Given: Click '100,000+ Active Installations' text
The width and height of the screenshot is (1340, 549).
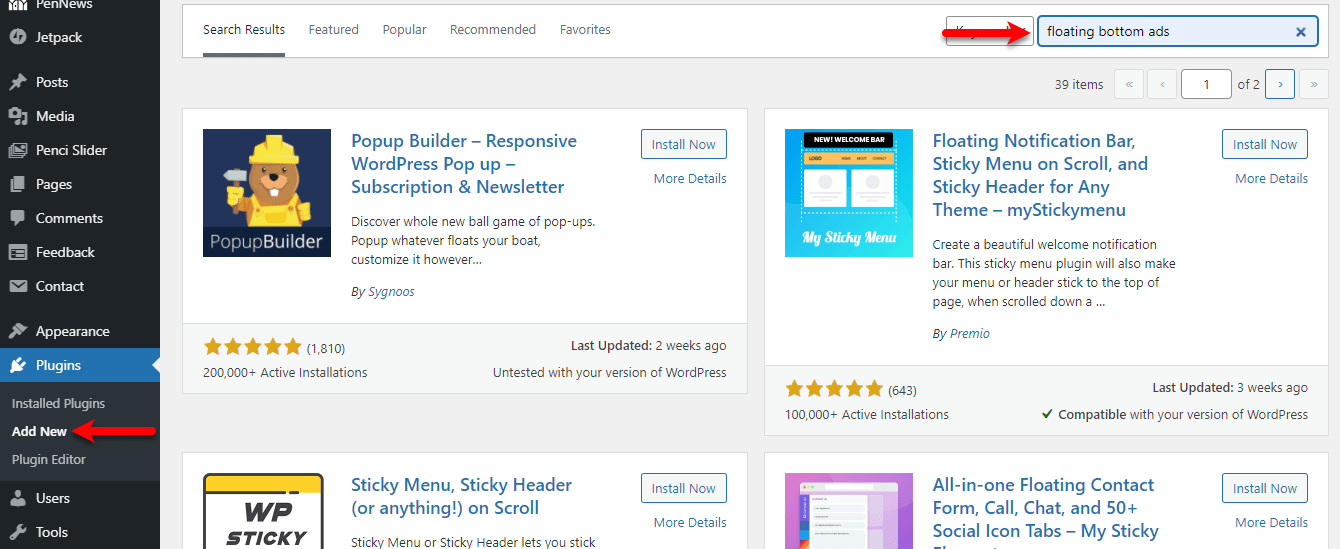Looking at the screenshot, I should (x=867, y=415).
